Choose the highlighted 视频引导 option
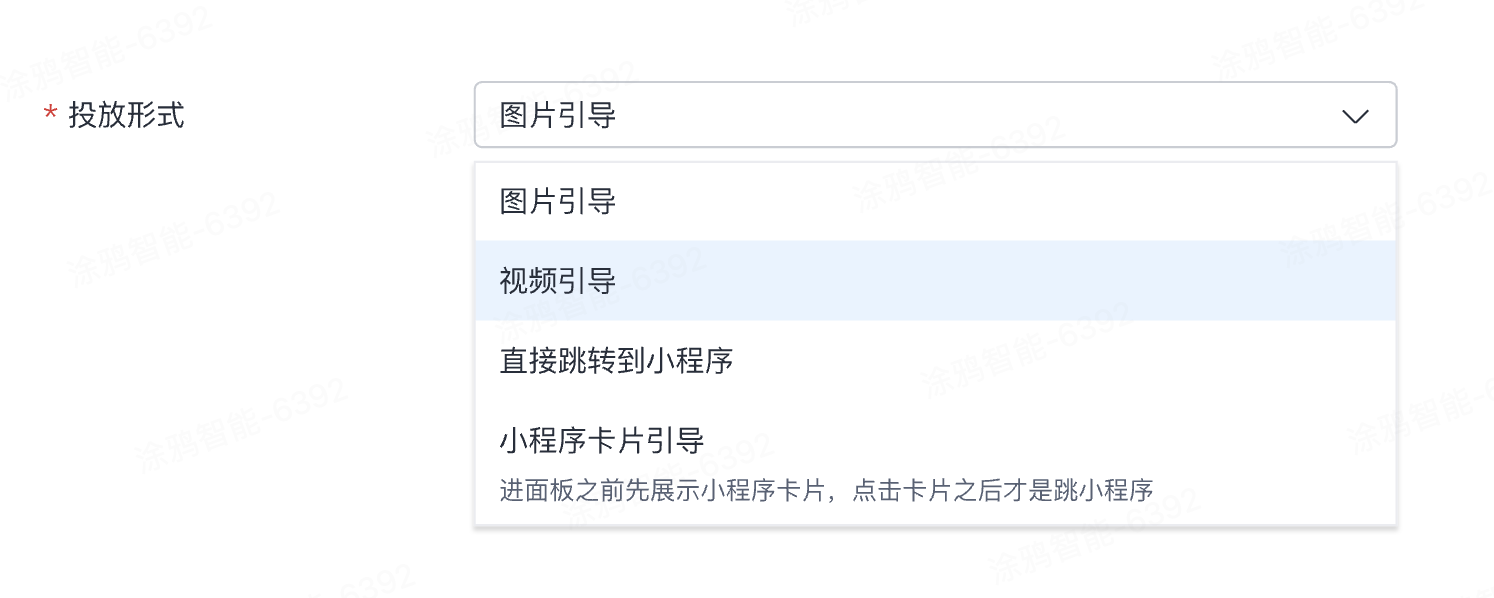Image resolution: width=1494 pixels, height=598 pixels. (x=558, y=281)
